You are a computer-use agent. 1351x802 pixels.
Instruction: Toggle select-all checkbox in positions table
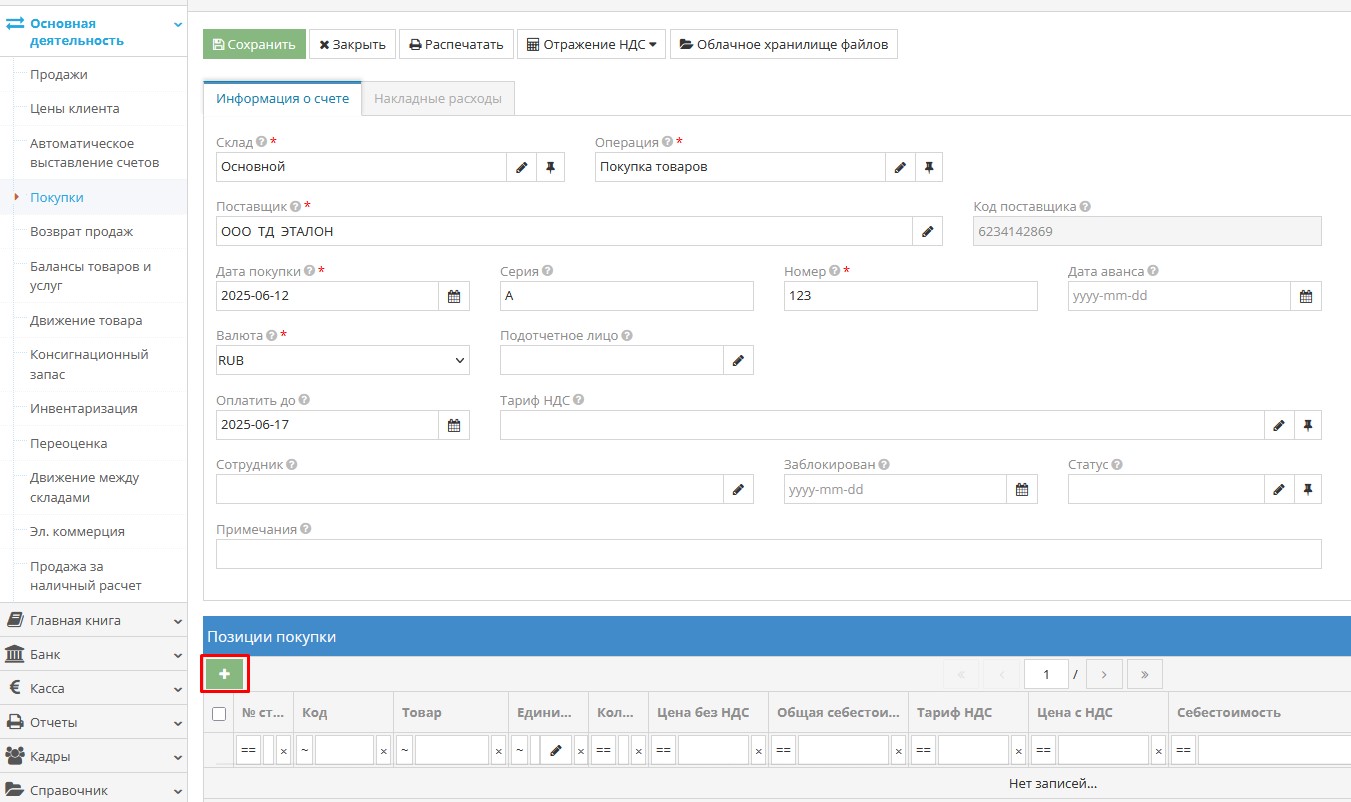point(219,713)
